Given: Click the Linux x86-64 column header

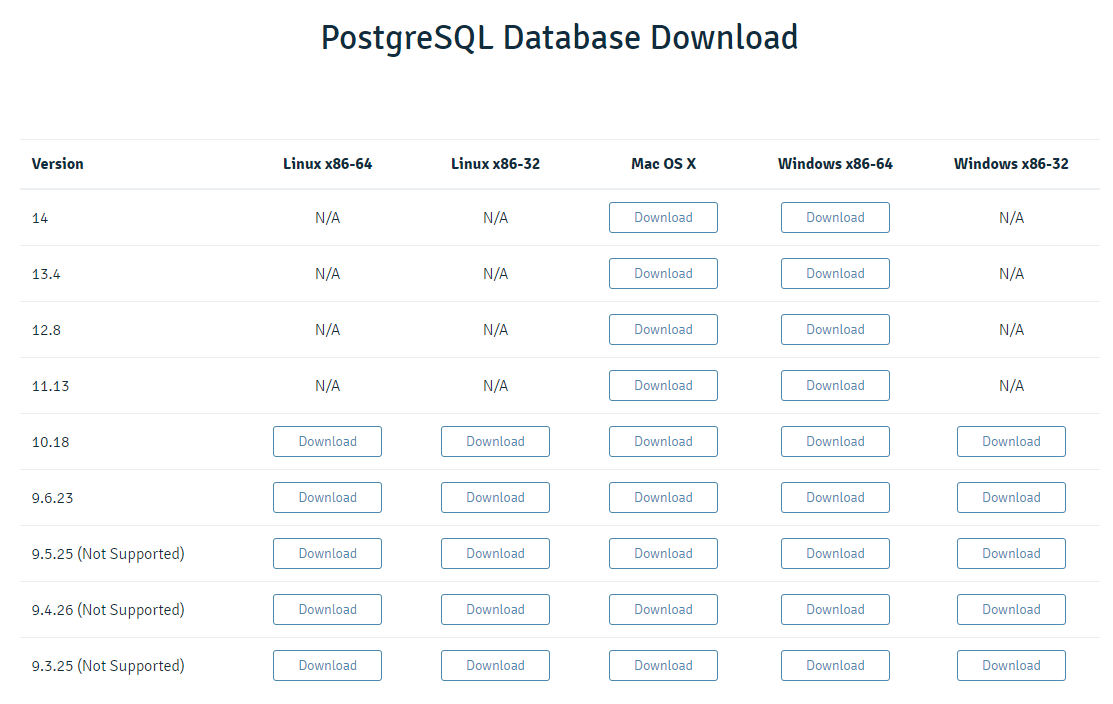Looking at the screenshot, I should pyautogui.click(x=327, y=164).
